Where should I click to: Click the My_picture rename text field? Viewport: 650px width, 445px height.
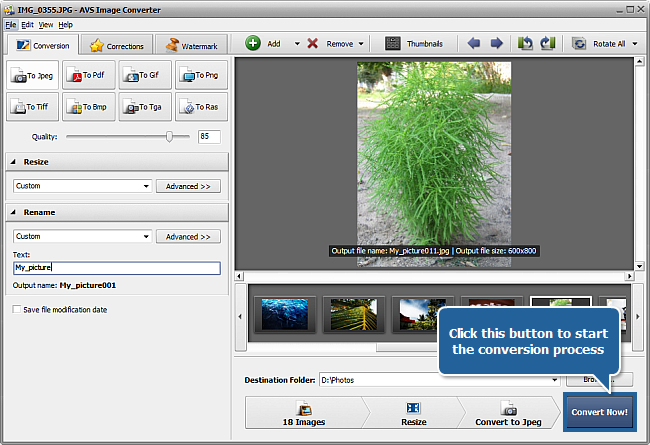117,268
